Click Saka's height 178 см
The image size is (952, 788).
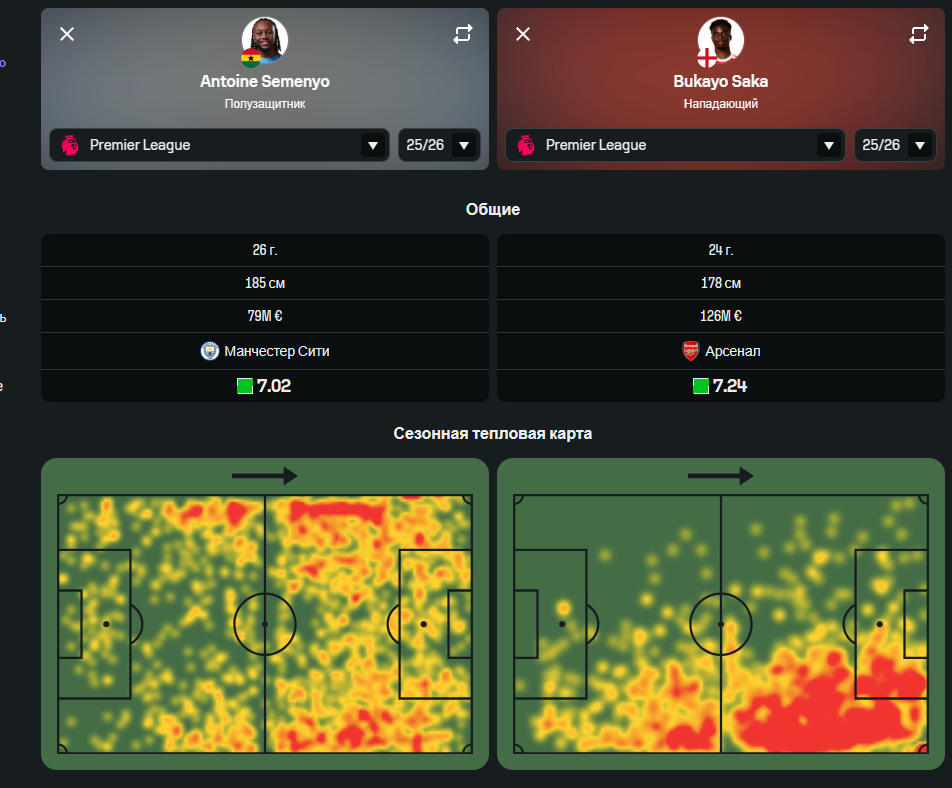tap(721, 283)
